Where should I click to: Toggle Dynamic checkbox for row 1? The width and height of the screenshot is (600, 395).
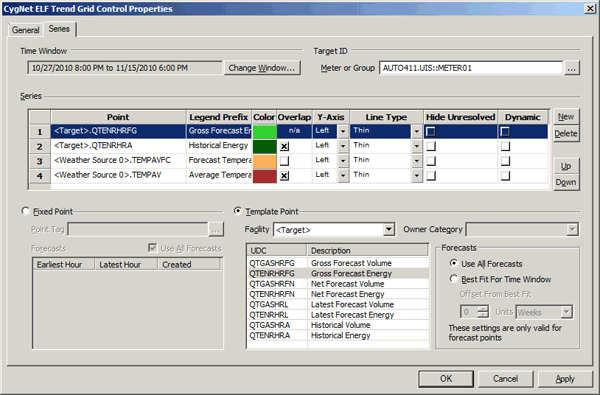point(505,132)
